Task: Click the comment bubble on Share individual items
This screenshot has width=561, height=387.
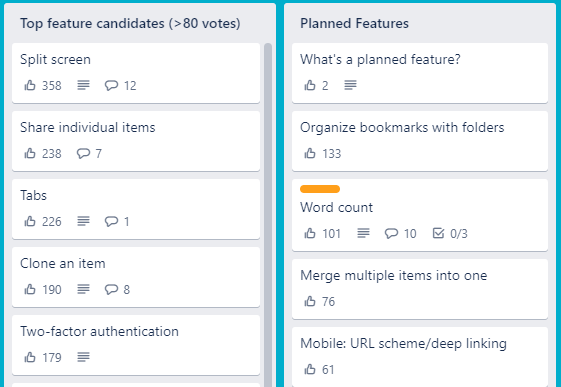Action: (83, 153)
